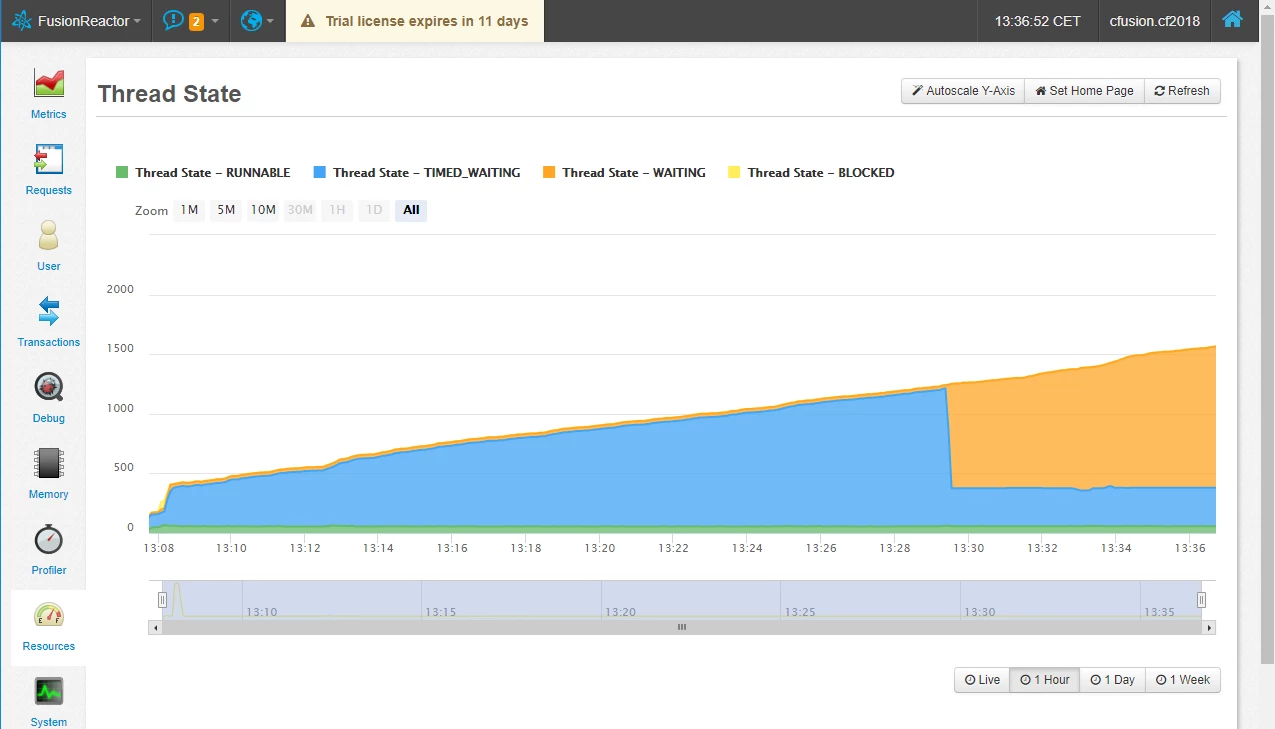The height and width of the screenshot is (729, 1275).
Task: Toggle Thread State WAITING legend series
Action: point(624,173)
